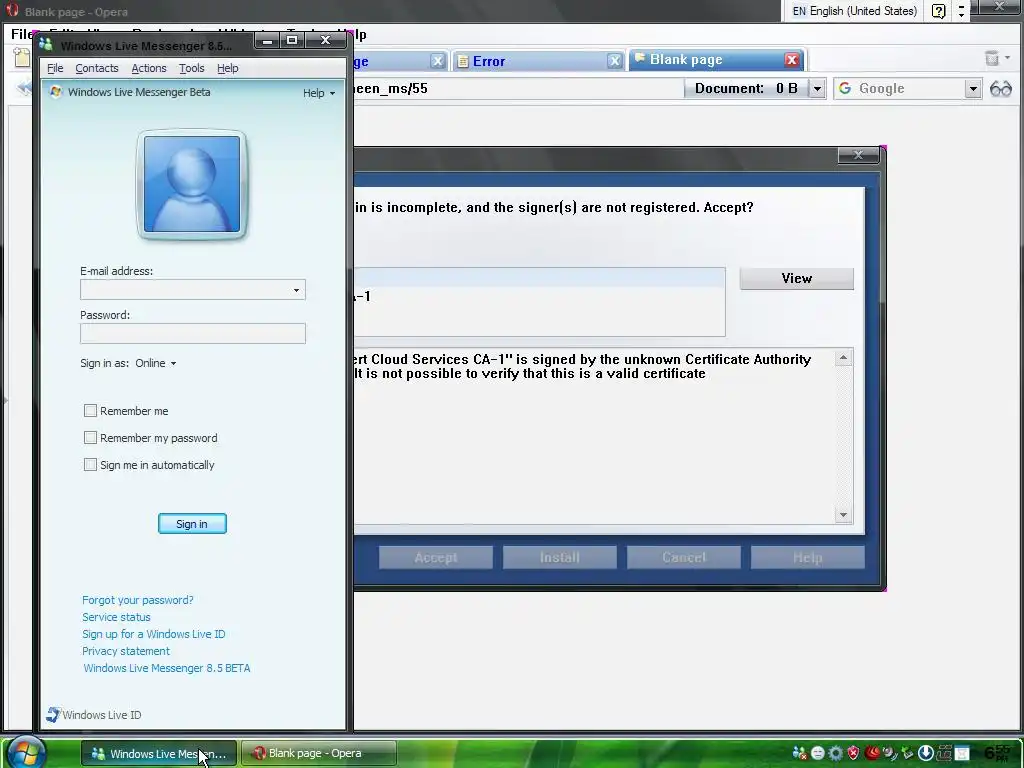Click Opera's new page icon
The height and width of the screenshot is (768, 1024).
click(22, 57)
